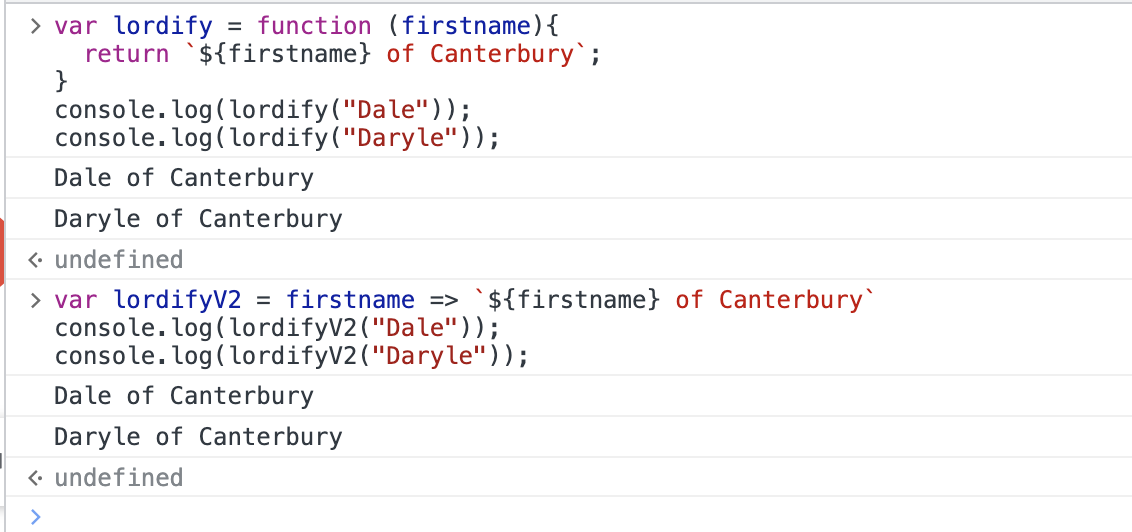
Task: Click the "function" keyword in first snippet
Action: click(314, 26)
